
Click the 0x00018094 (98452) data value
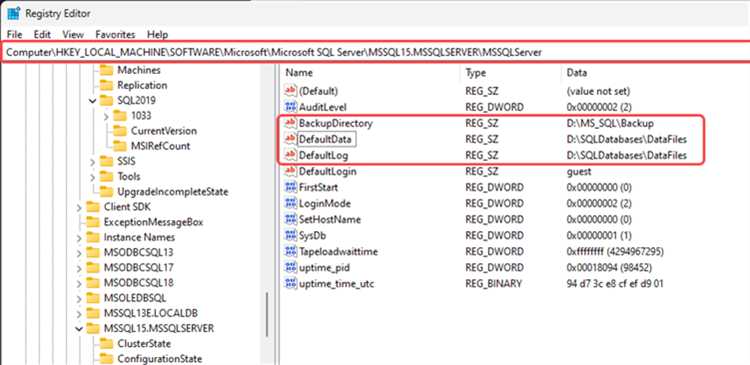point(609,267)
